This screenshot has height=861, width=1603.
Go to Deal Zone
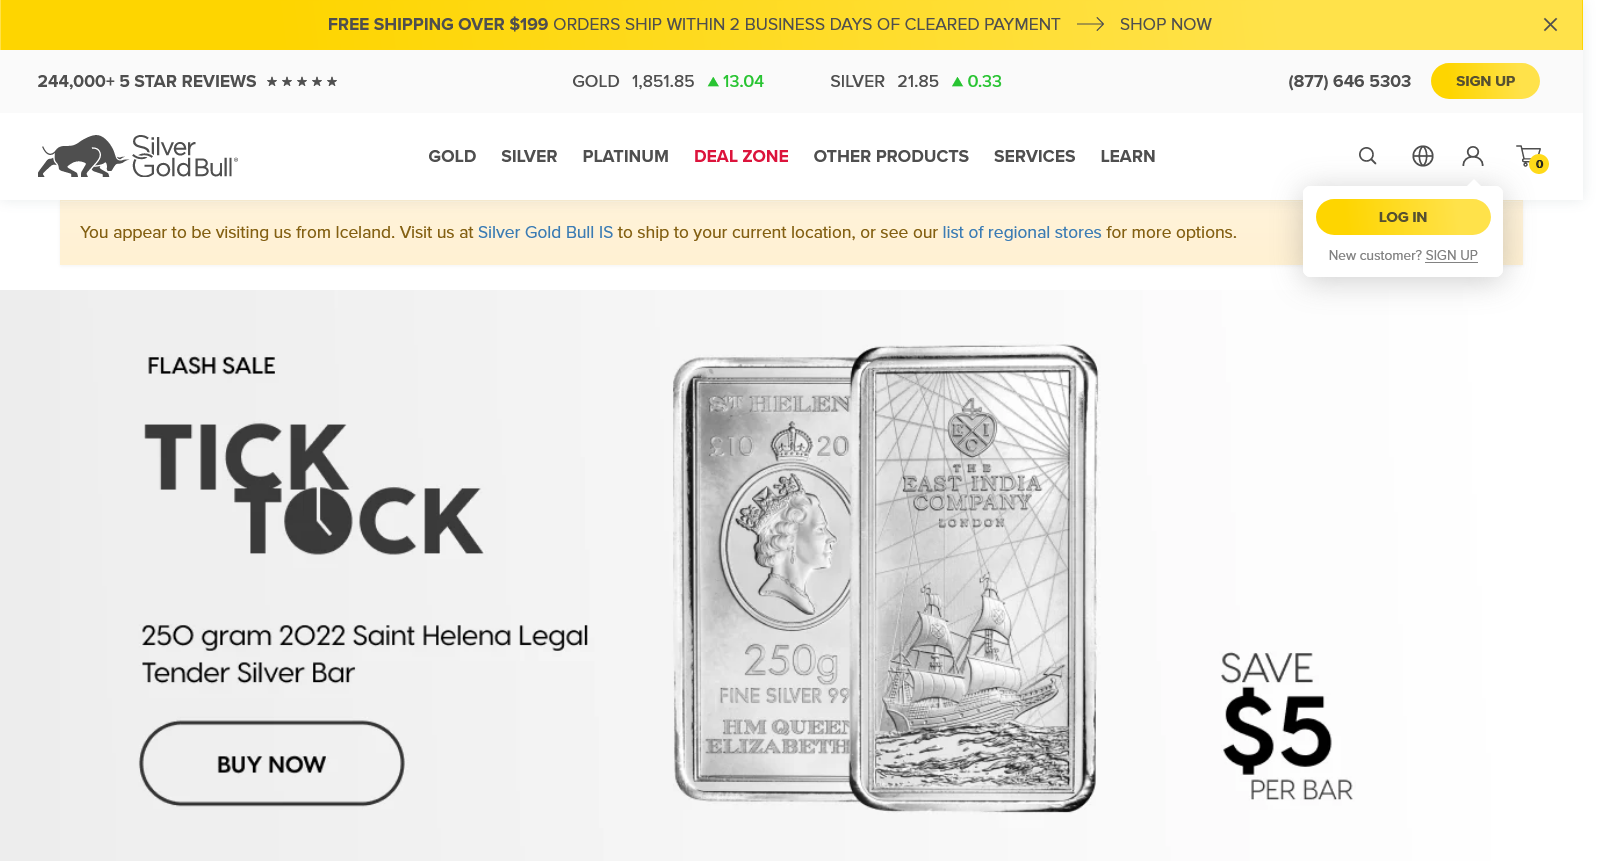pos(741,156)
